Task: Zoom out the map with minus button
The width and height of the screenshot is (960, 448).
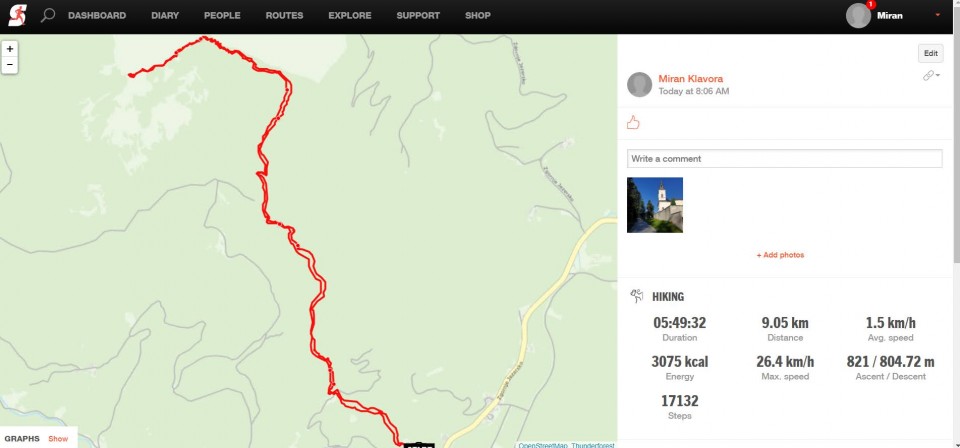Action: coord(10,65)
